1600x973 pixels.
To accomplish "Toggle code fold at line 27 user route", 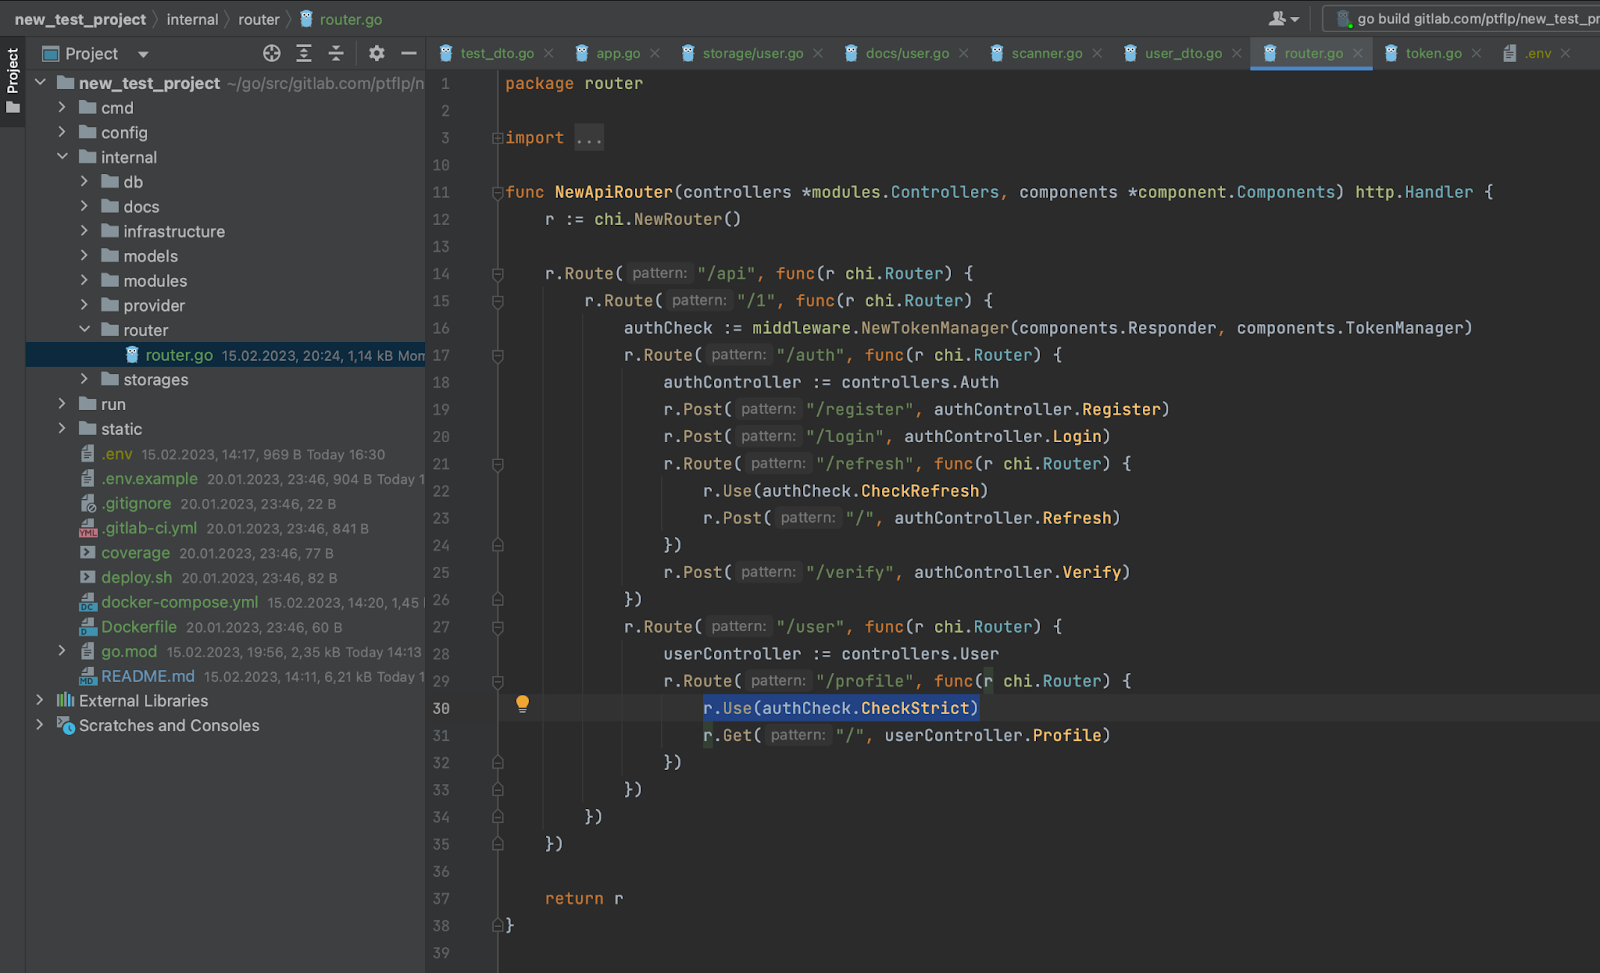I will [497, 627].
